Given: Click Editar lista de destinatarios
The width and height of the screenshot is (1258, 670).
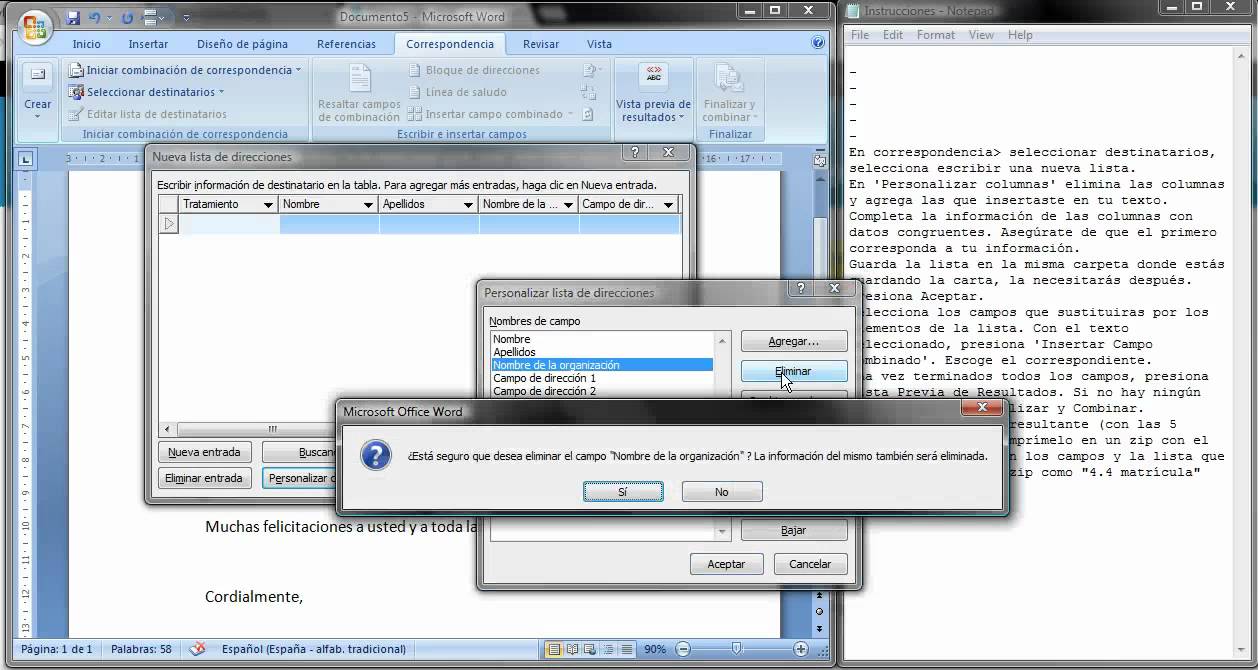Looking at the screenshot, I should 148,114.
